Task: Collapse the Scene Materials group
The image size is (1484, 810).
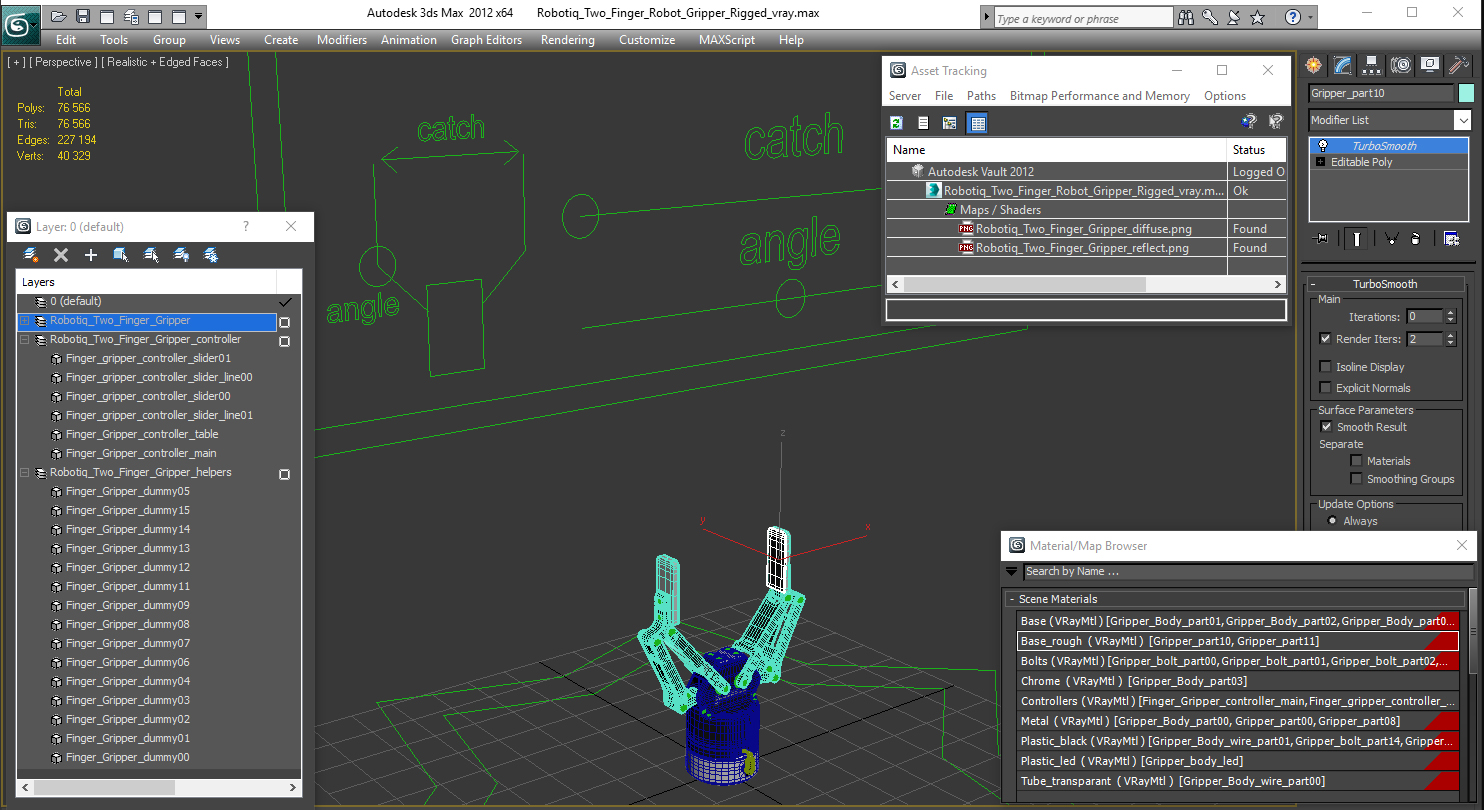Action: coord(1012,599)
